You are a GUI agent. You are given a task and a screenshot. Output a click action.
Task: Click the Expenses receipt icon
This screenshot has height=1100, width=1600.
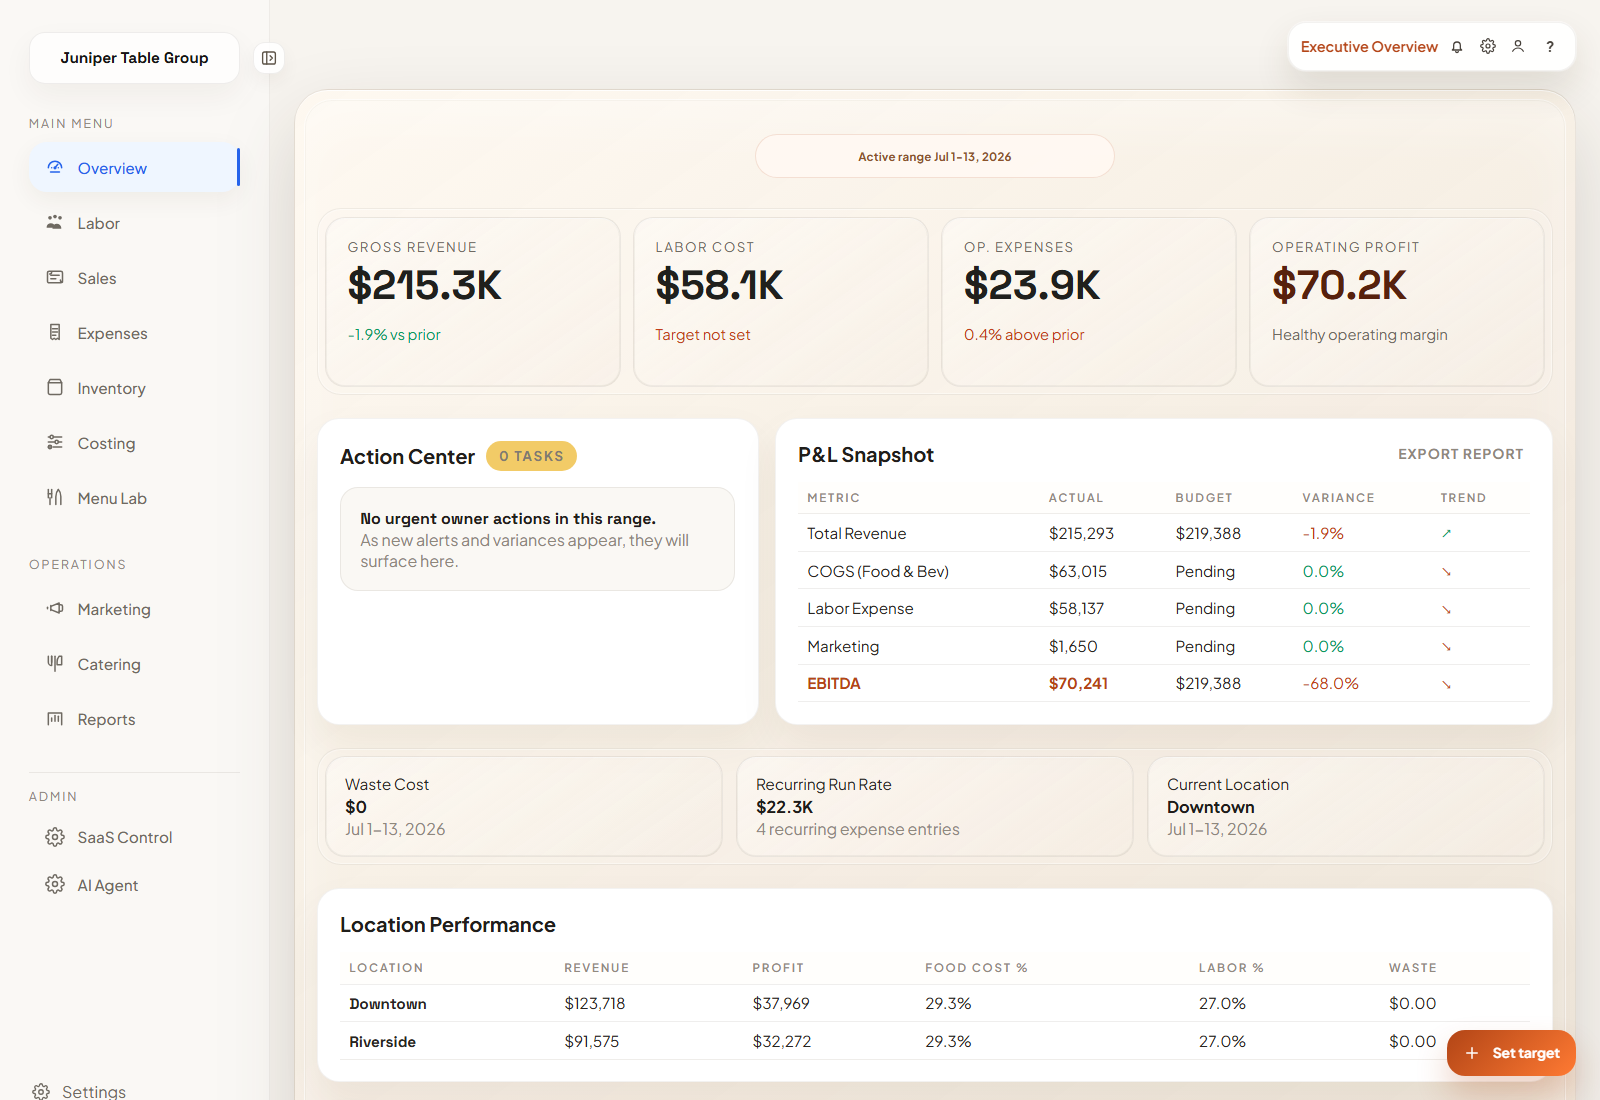click(x=55, y=332)
